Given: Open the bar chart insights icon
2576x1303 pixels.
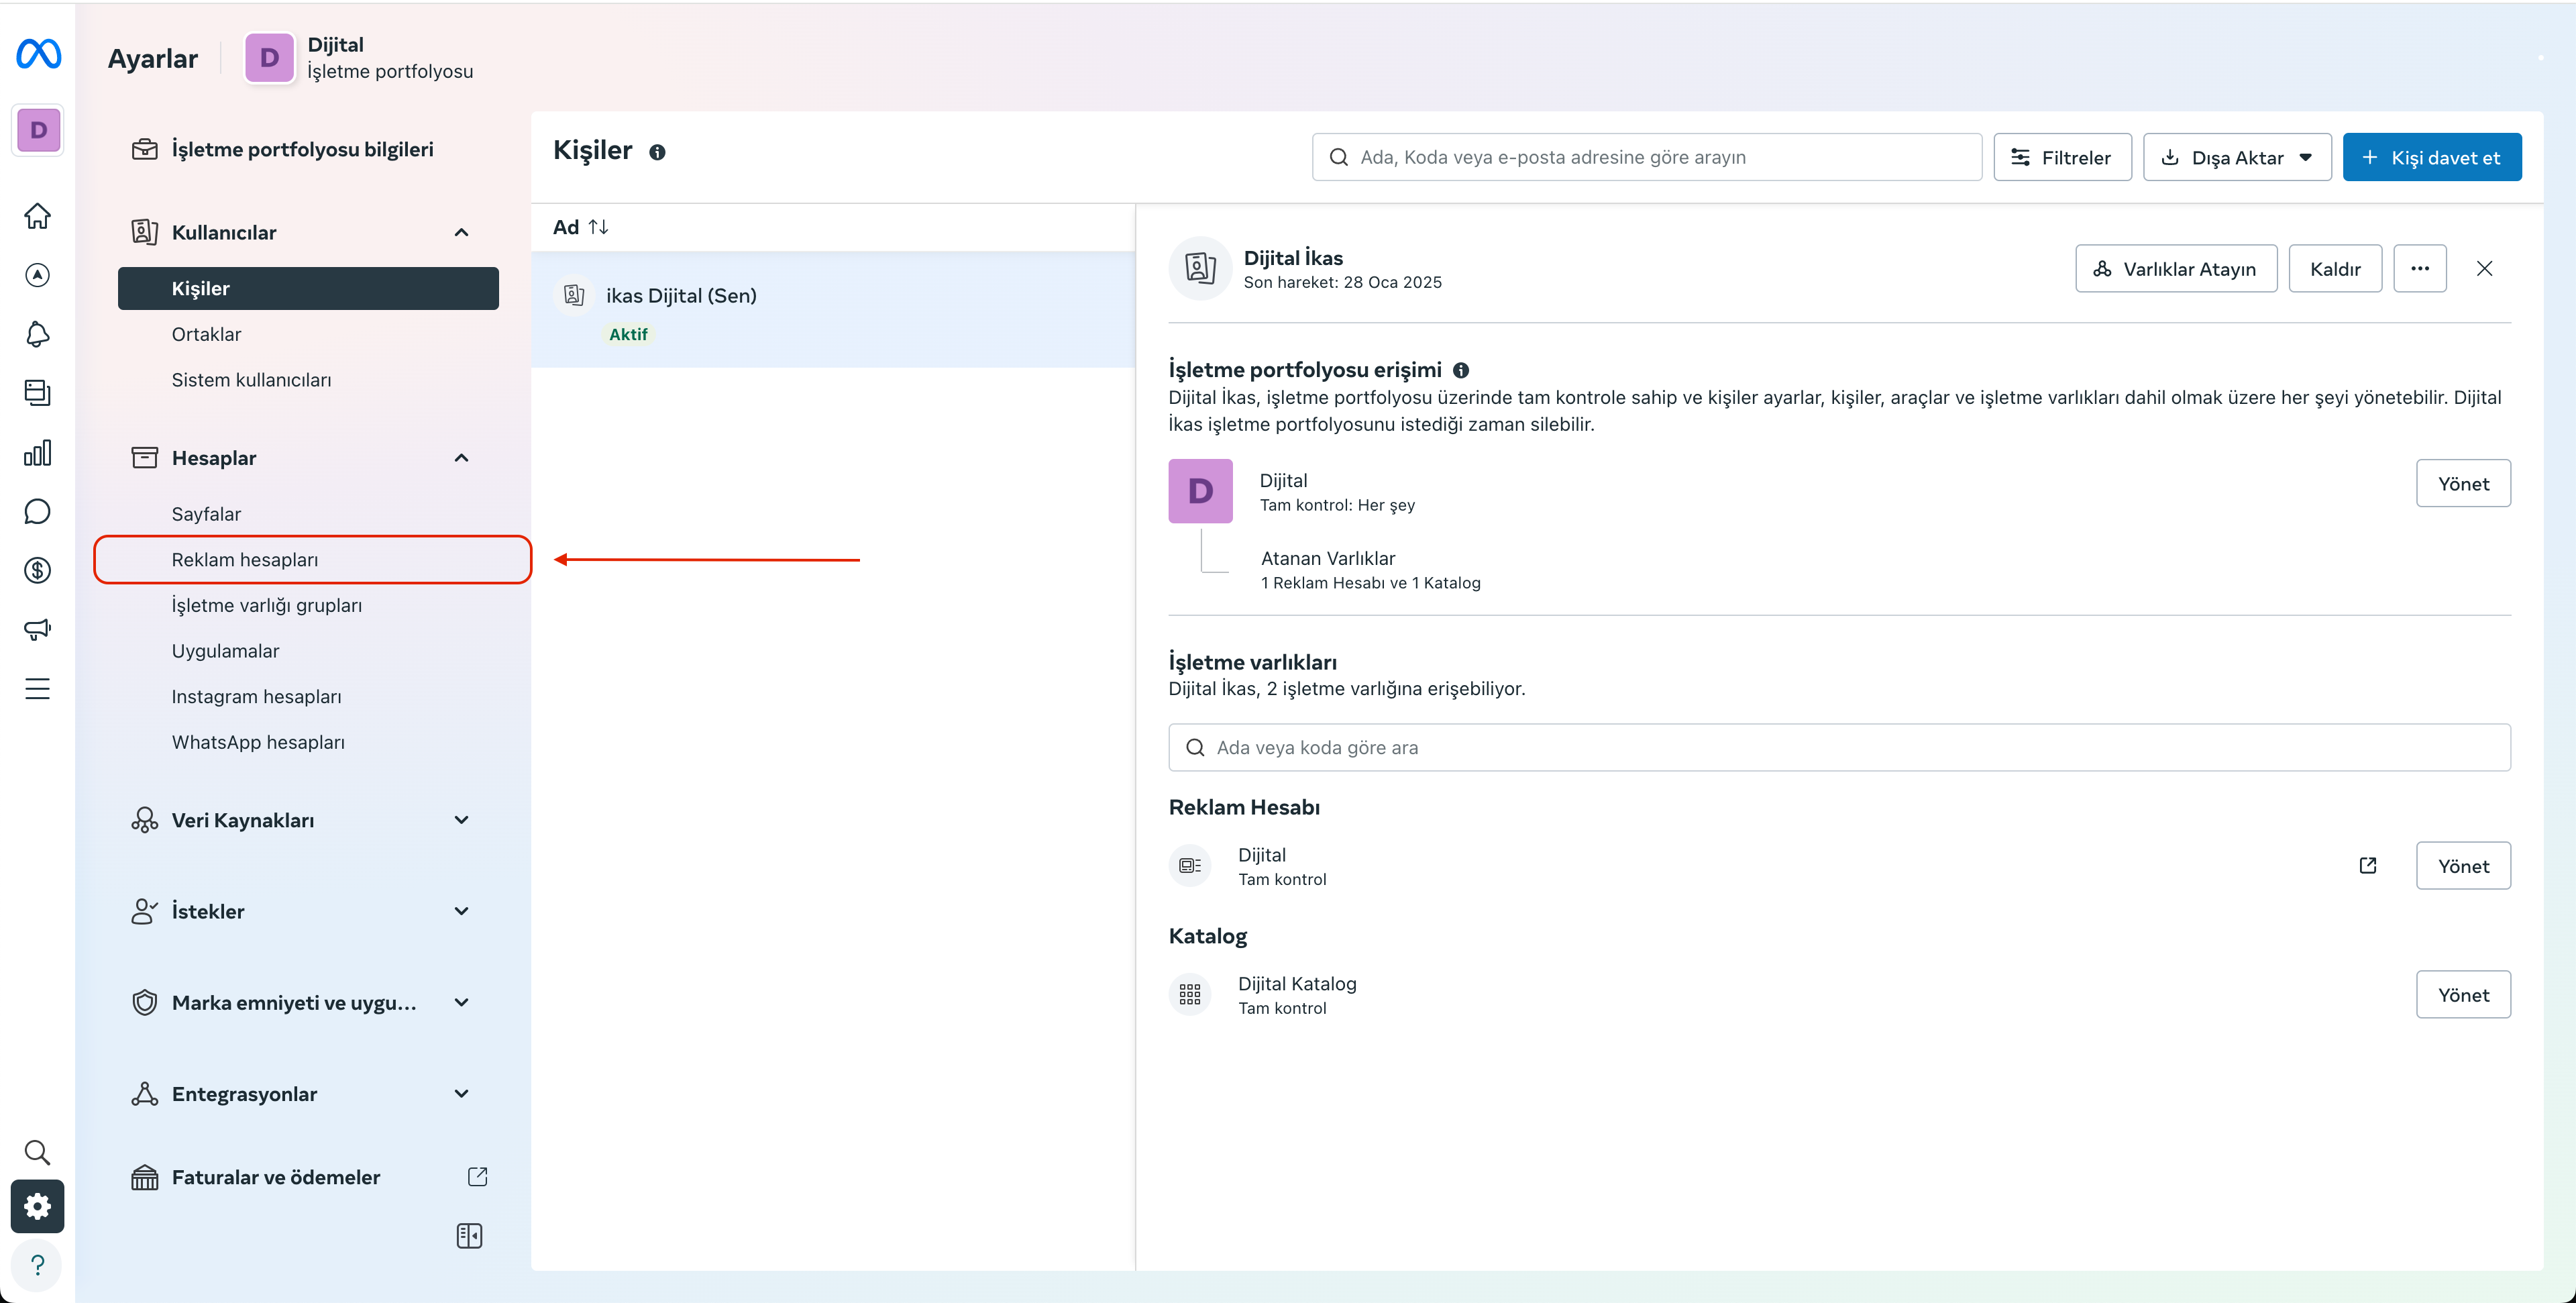Looking at the screenshot, I should [x=38, y=453].
